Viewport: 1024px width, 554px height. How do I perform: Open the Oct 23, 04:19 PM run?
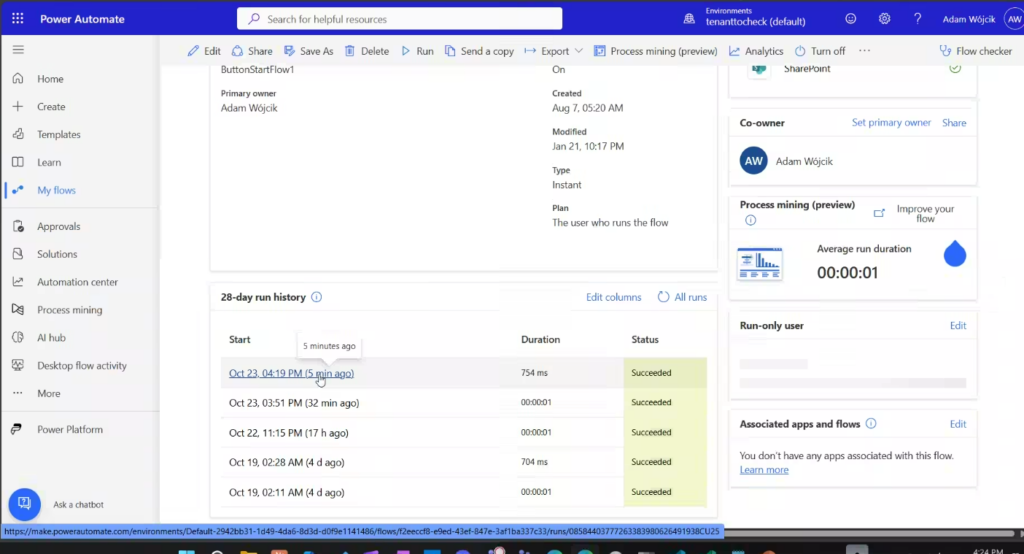coord(290,373)
